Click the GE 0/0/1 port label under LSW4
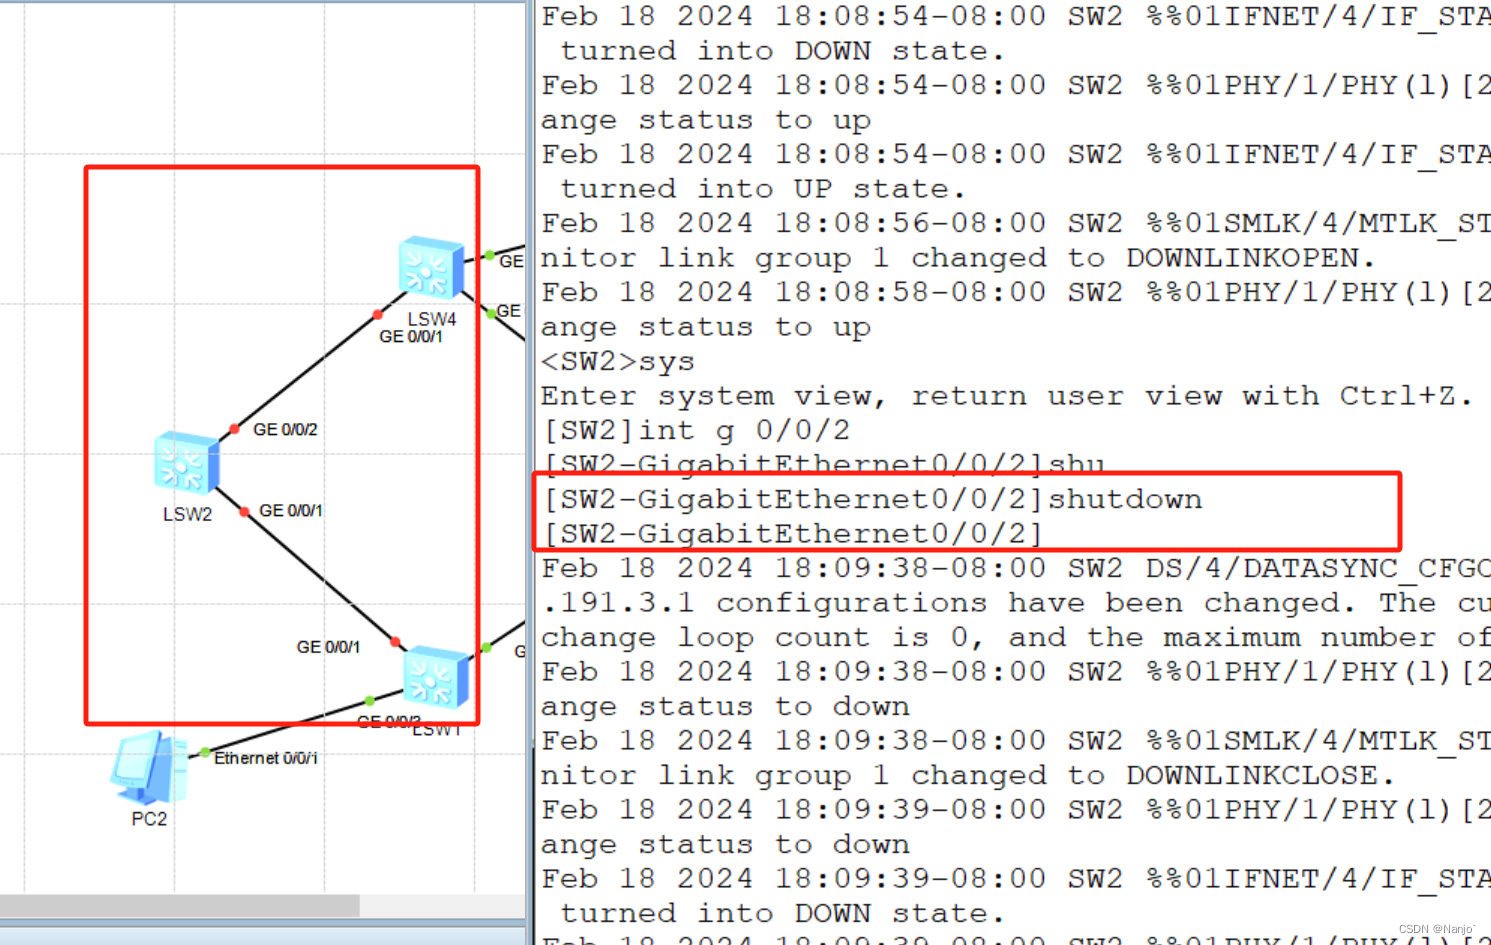This screenshot has height=945, width=1491. (411, 336)
